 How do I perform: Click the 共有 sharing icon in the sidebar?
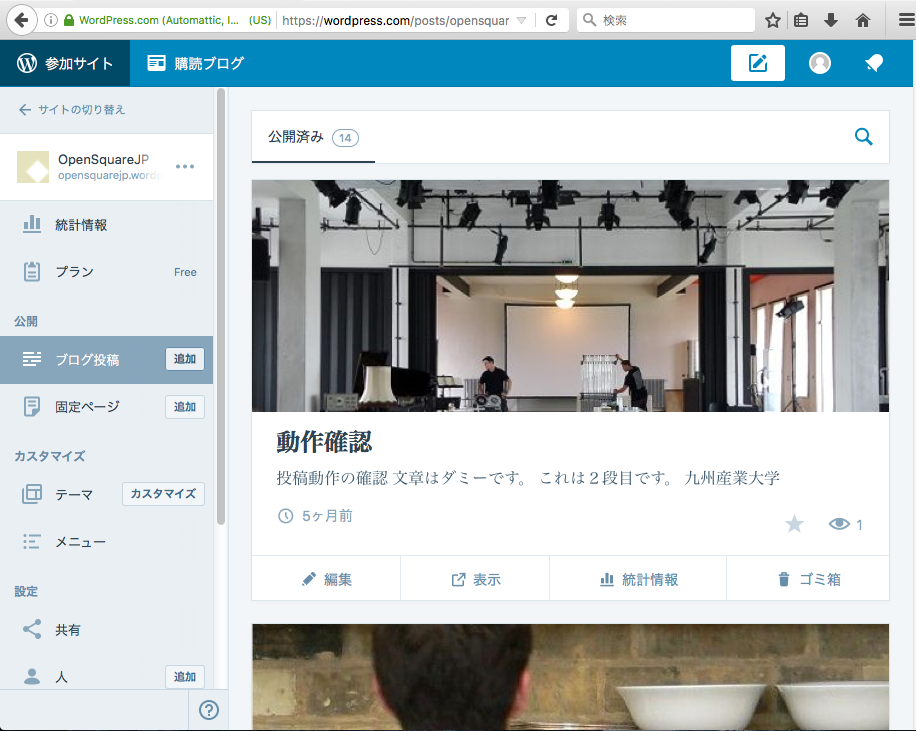coord(33,630)
